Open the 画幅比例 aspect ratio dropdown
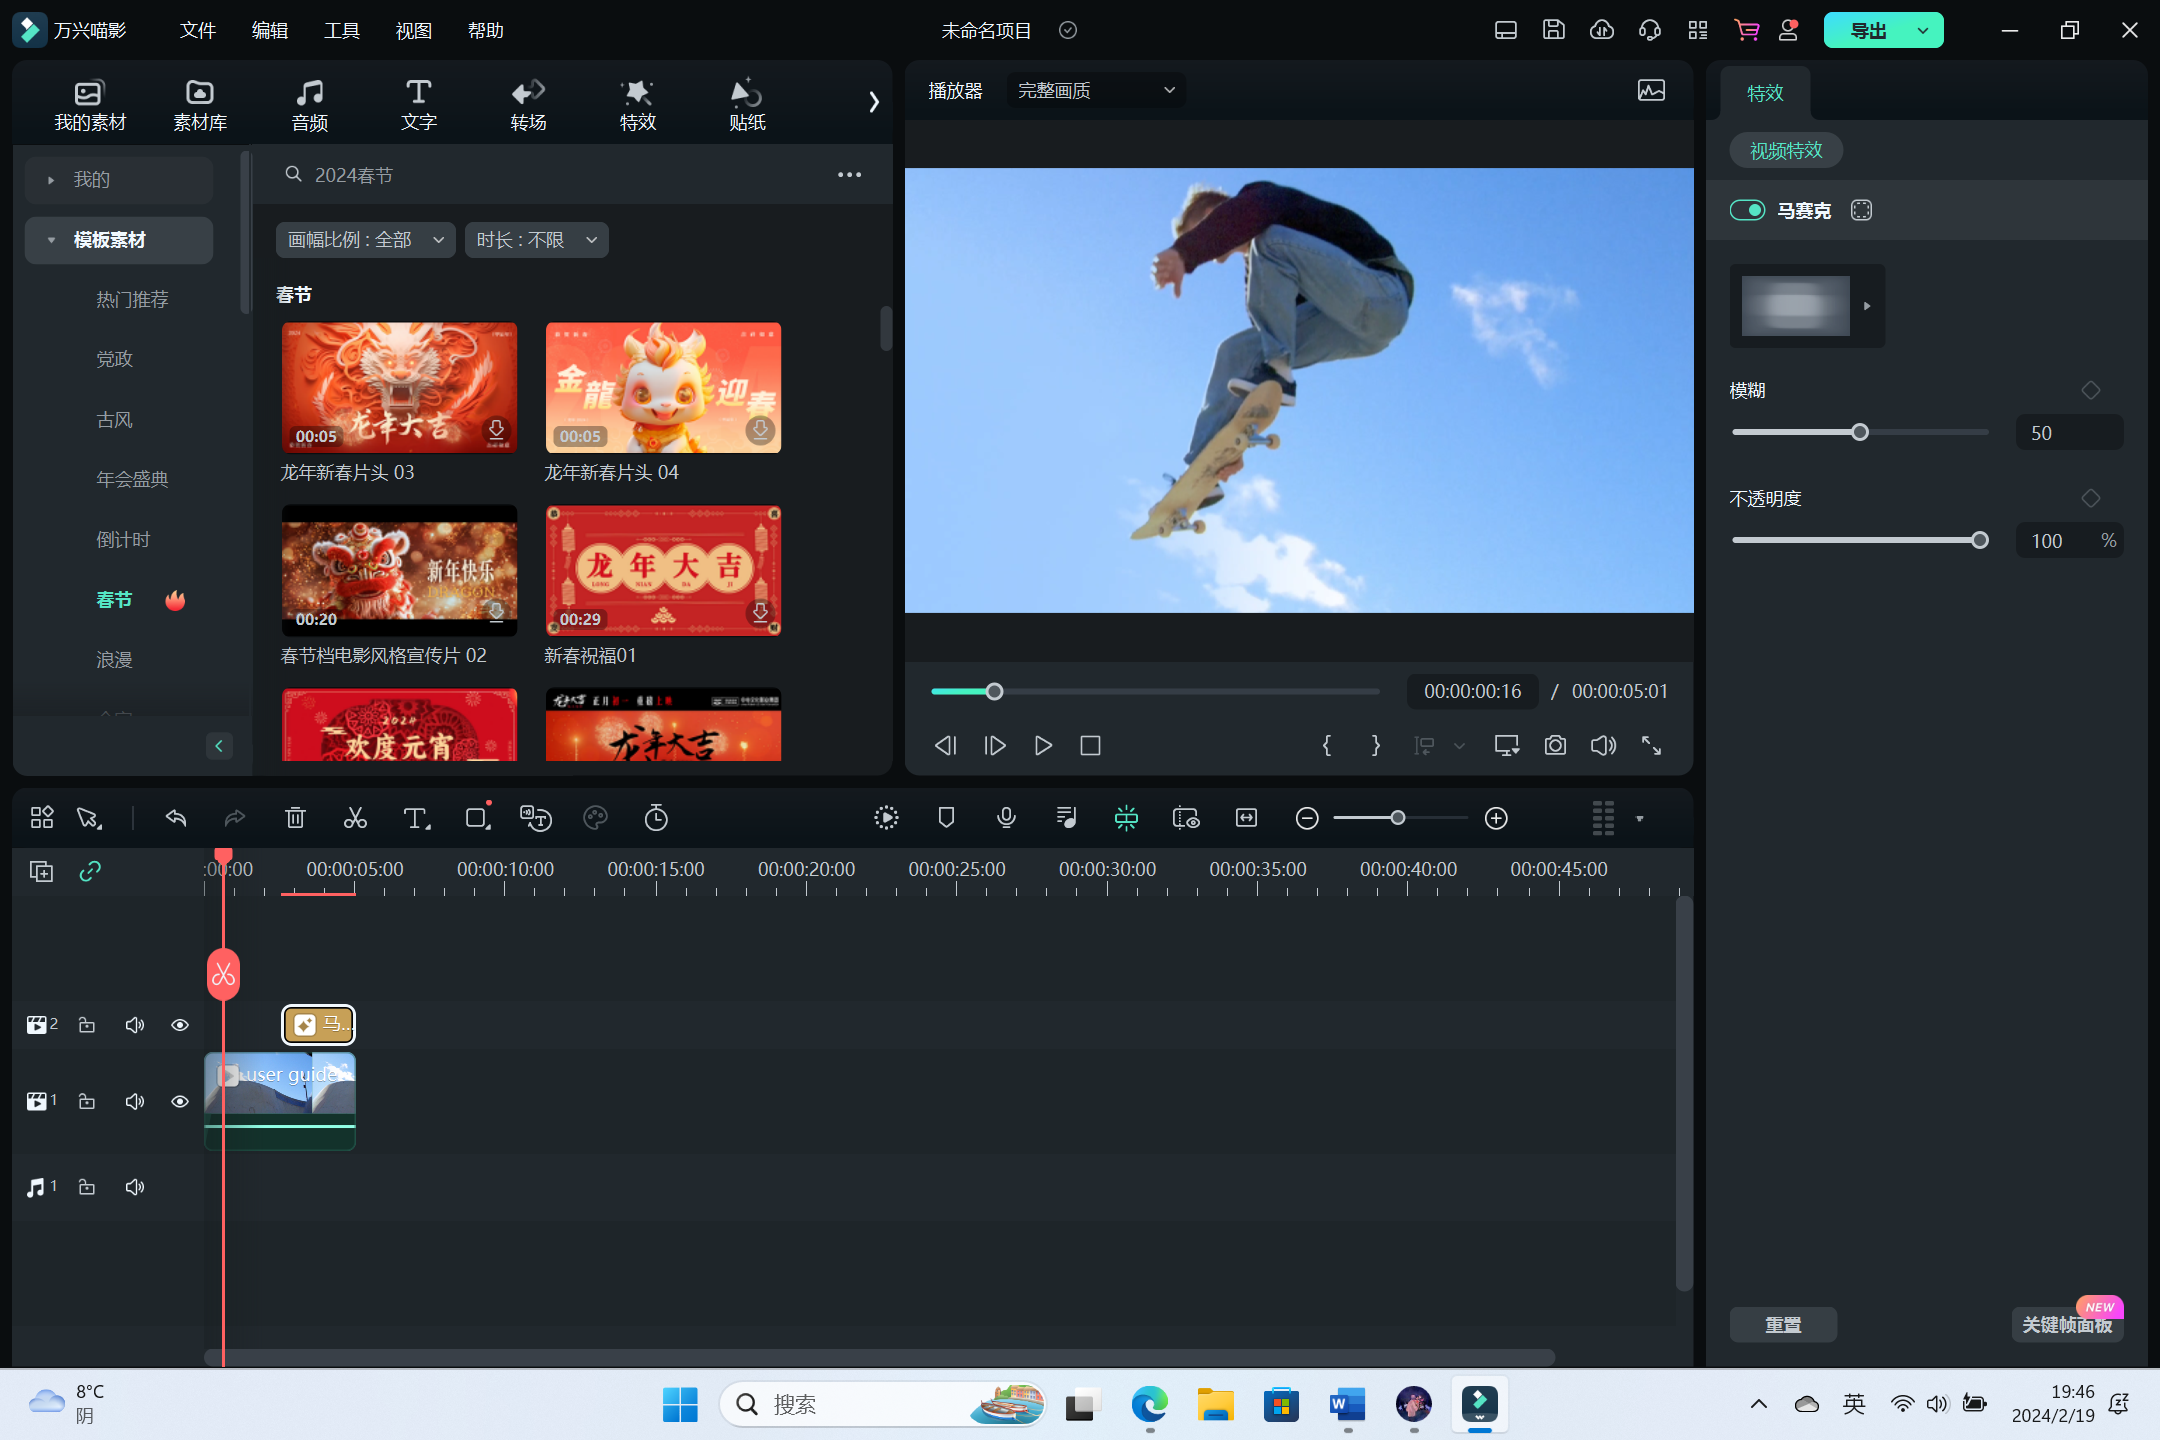The height and width of the screenshot is (1440, 2160). pyautogui.click(x=365, y=240)
